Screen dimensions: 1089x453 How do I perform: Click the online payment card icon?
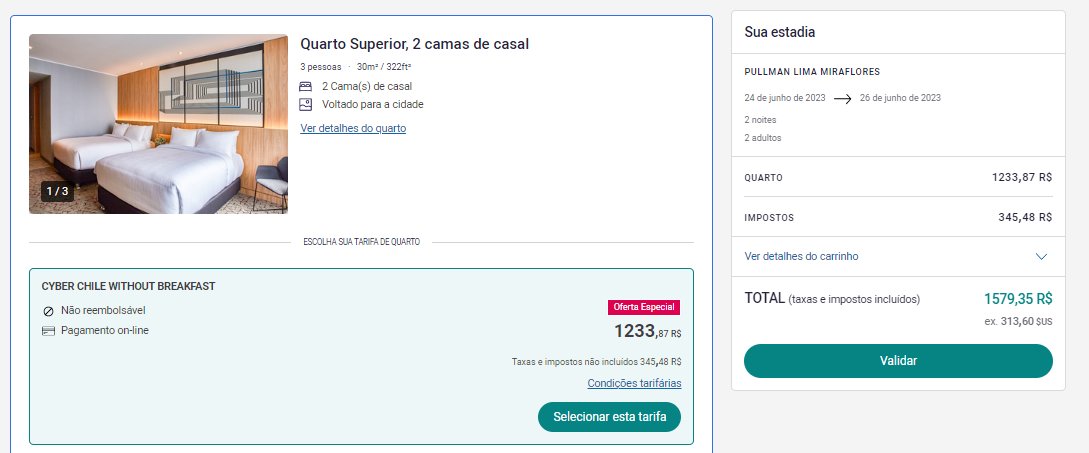click(x=48, y=331)
